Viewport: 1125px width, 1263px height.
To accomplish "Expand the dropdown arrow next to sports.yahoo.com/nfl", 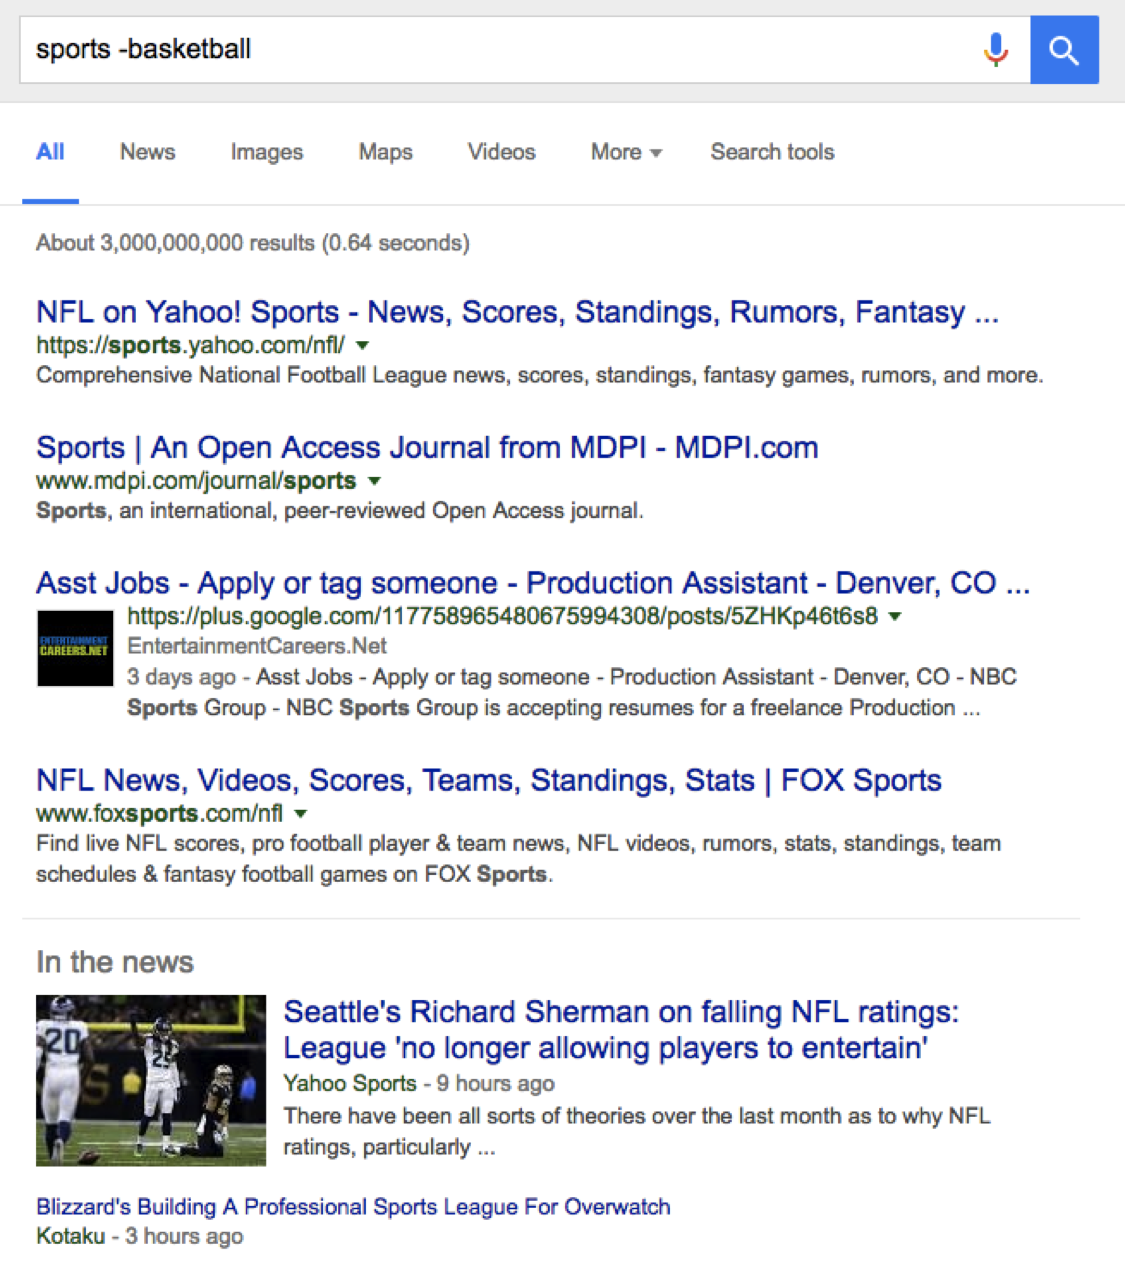I will tap(362, 345).
